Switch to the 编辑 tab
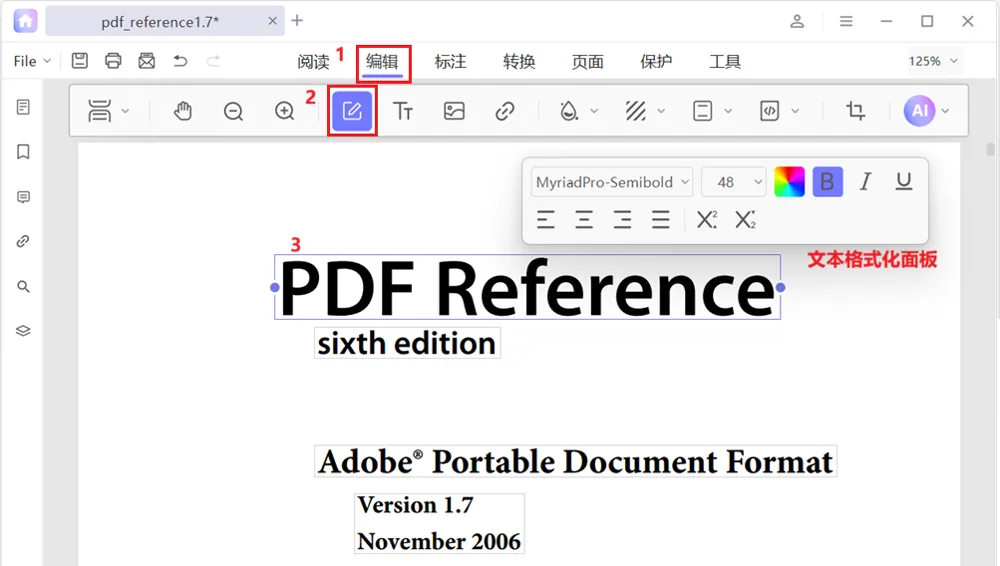The image size is (1000, 566). pyautogui.click(x=382, y=62)
